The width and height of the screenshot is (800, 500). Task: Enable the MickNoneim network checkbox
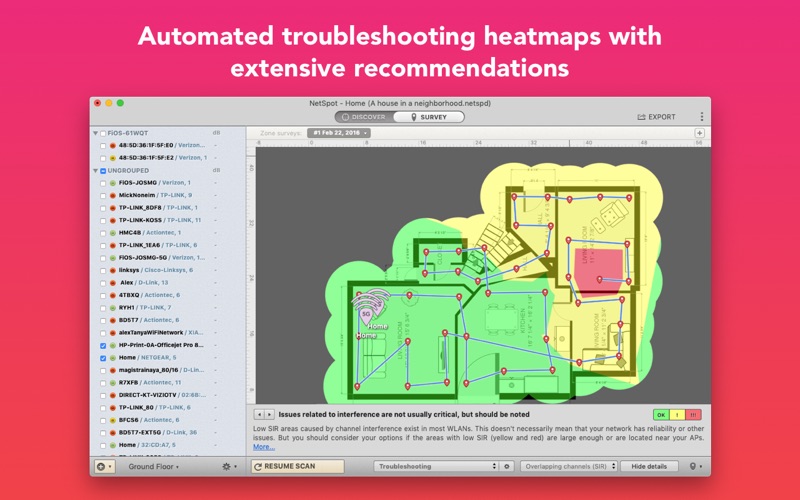(104, 195)
